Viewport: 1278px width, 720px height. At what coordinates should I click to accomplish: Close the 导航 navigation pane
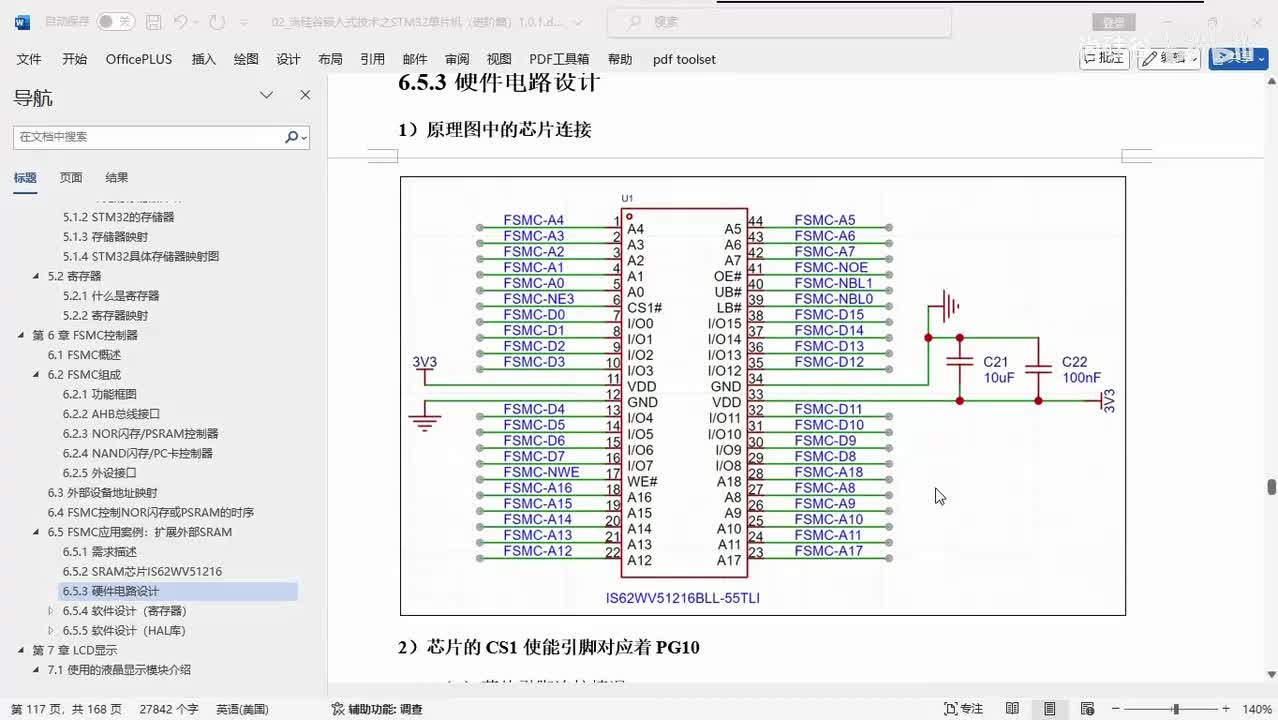pos(305,95)
